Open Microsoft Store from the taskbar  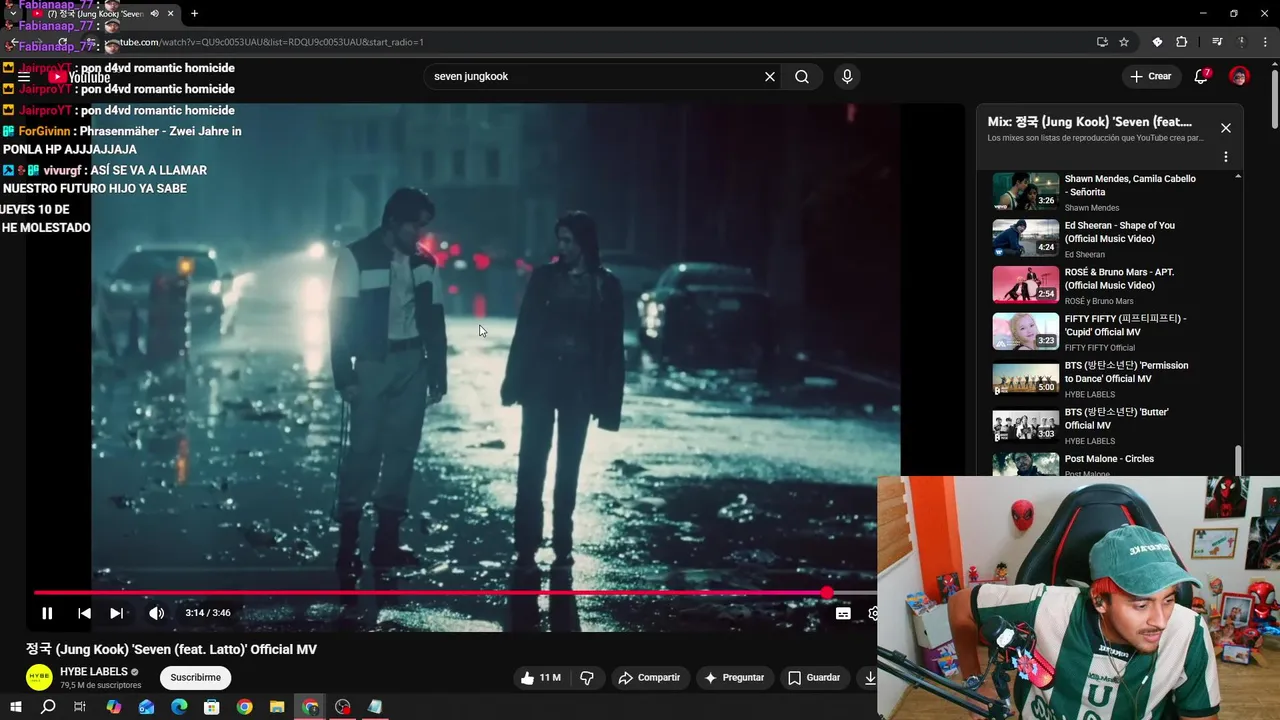(212, 707)
